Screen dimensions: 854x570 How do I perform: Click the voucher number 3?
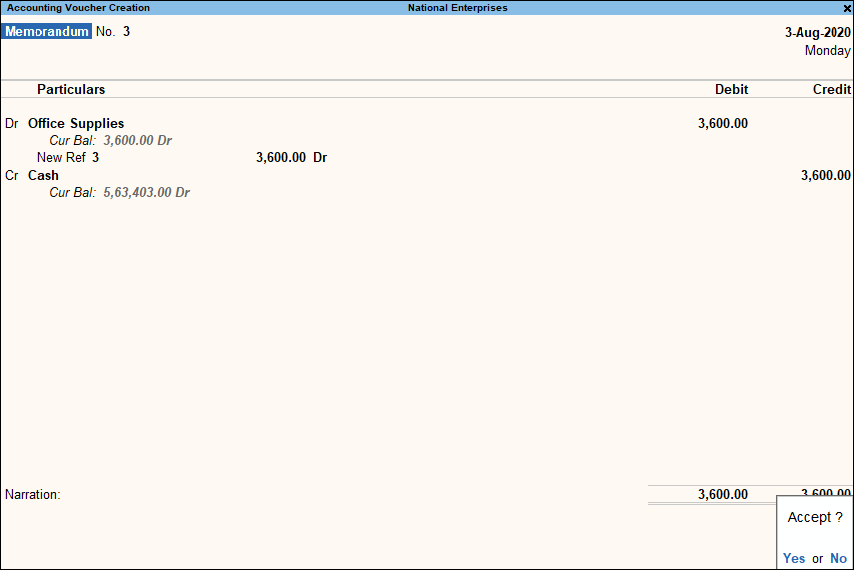pyautogui.click(x=126, y=32)
